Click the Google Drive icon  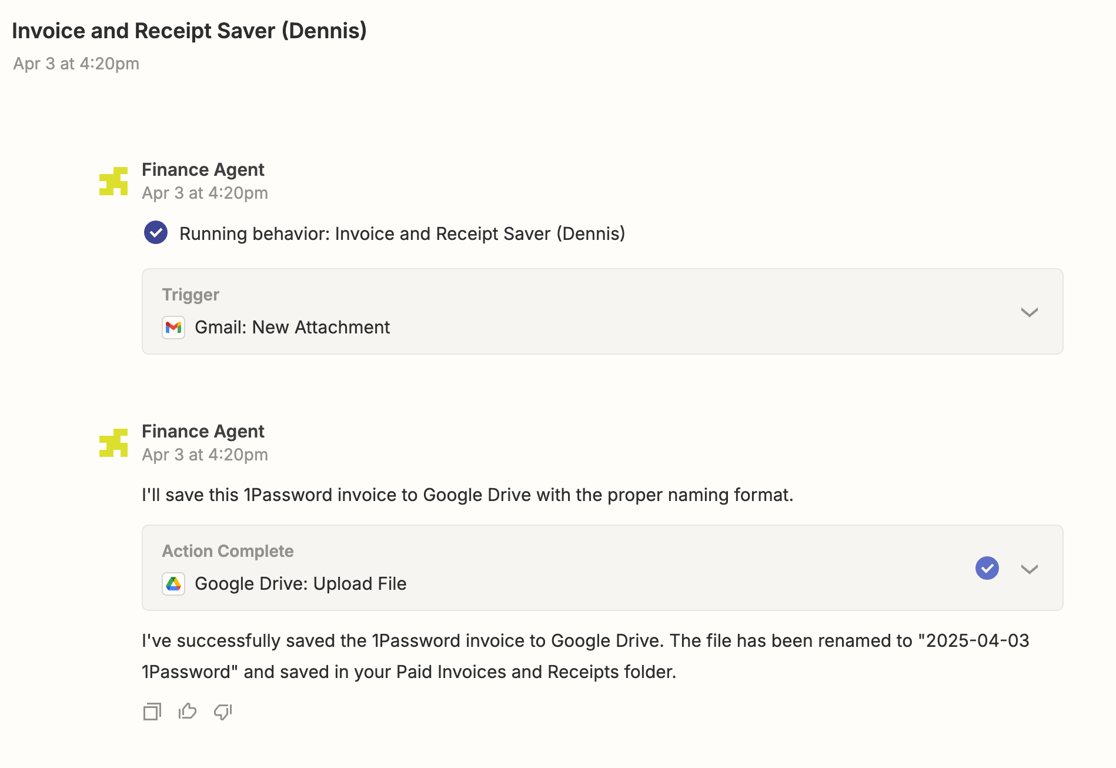click(174, 584)
